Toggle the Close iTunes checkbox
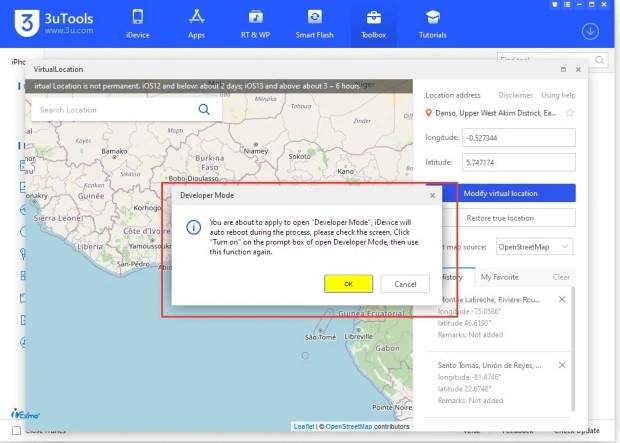 coord(16,430)
